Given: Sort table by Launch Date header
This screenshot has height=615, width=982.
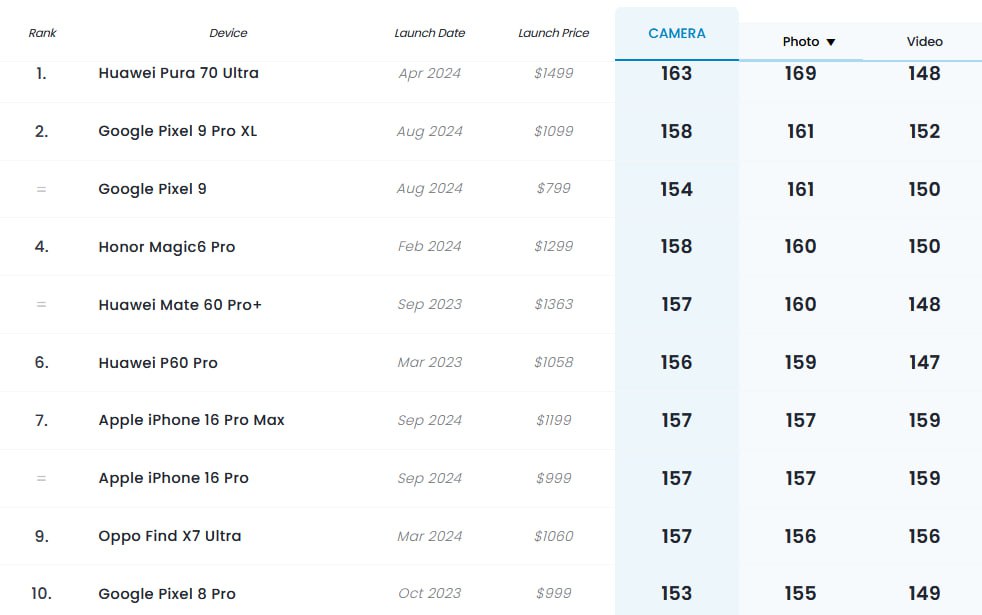Looking at the screenshot, I should click(x=430, y=33).
